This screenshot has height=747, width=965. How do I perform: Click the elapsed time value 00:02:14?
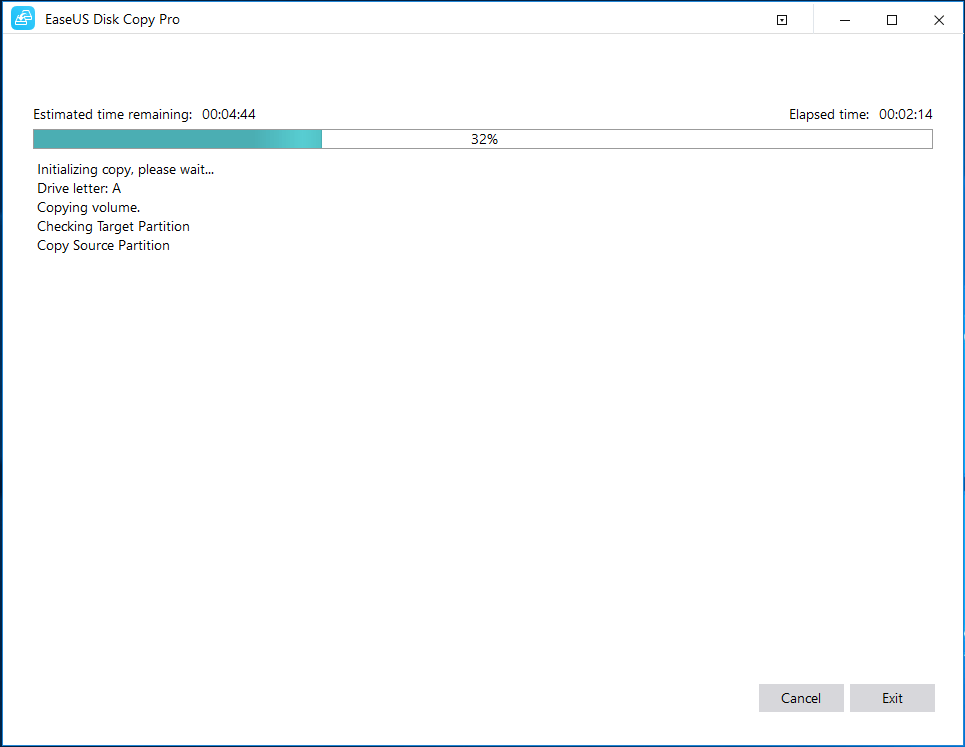pos(905,114)
